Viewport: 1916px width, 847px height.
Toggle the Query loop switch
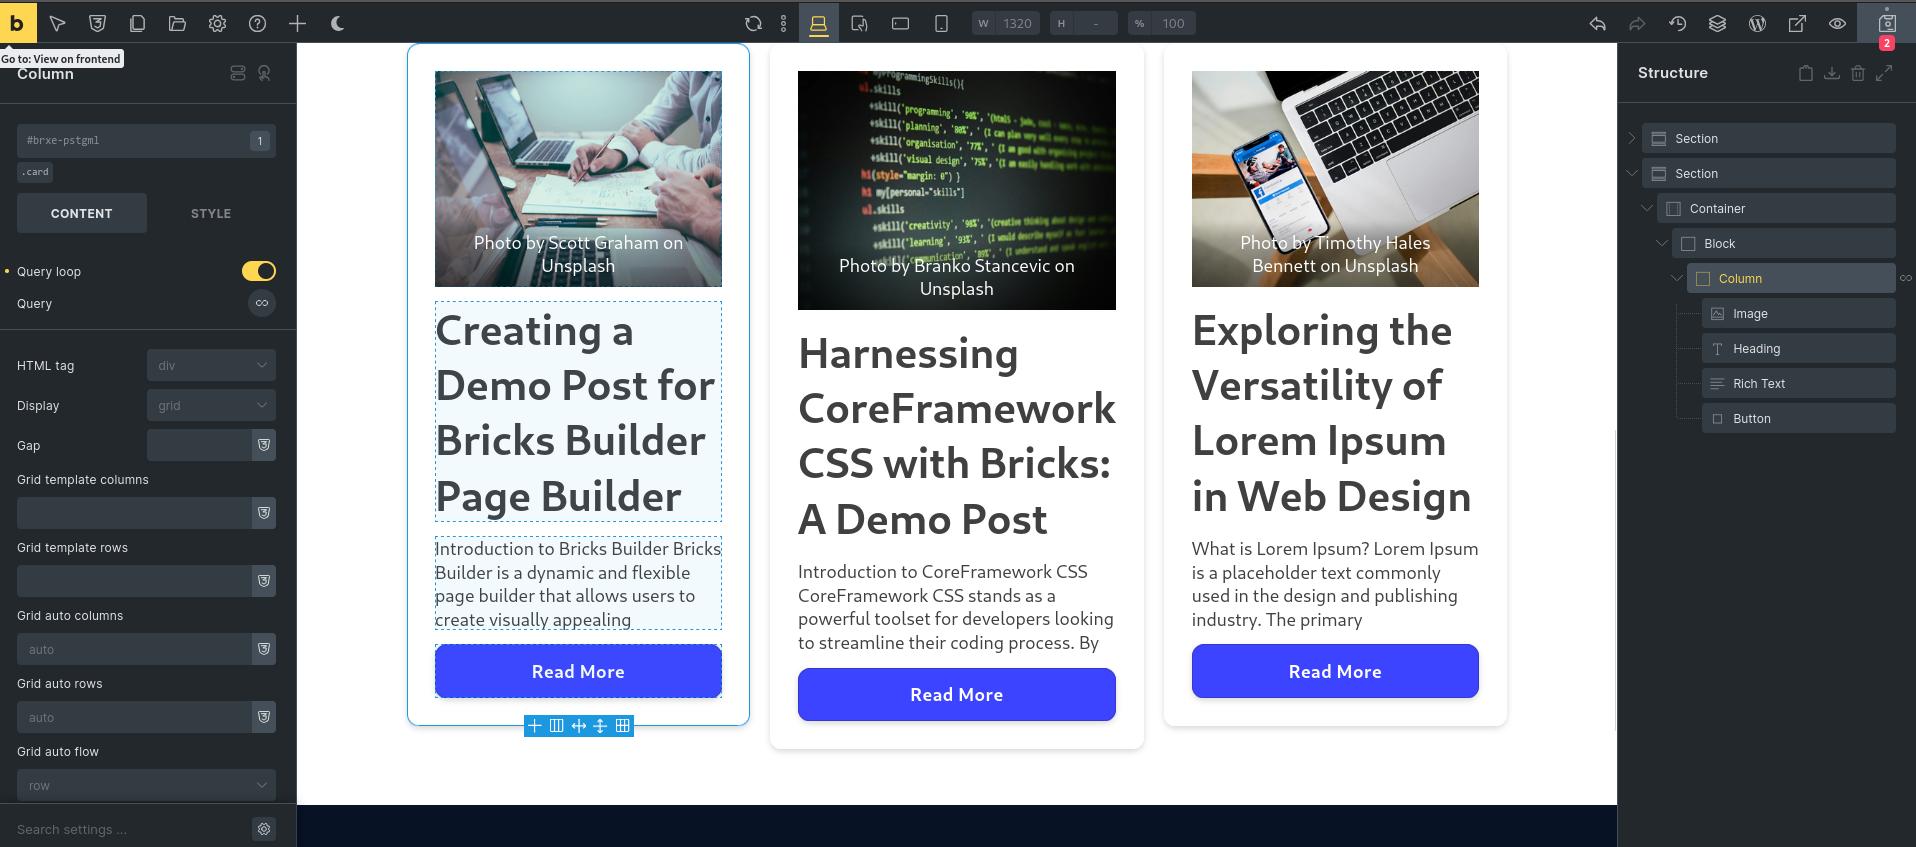coord(258,271)
